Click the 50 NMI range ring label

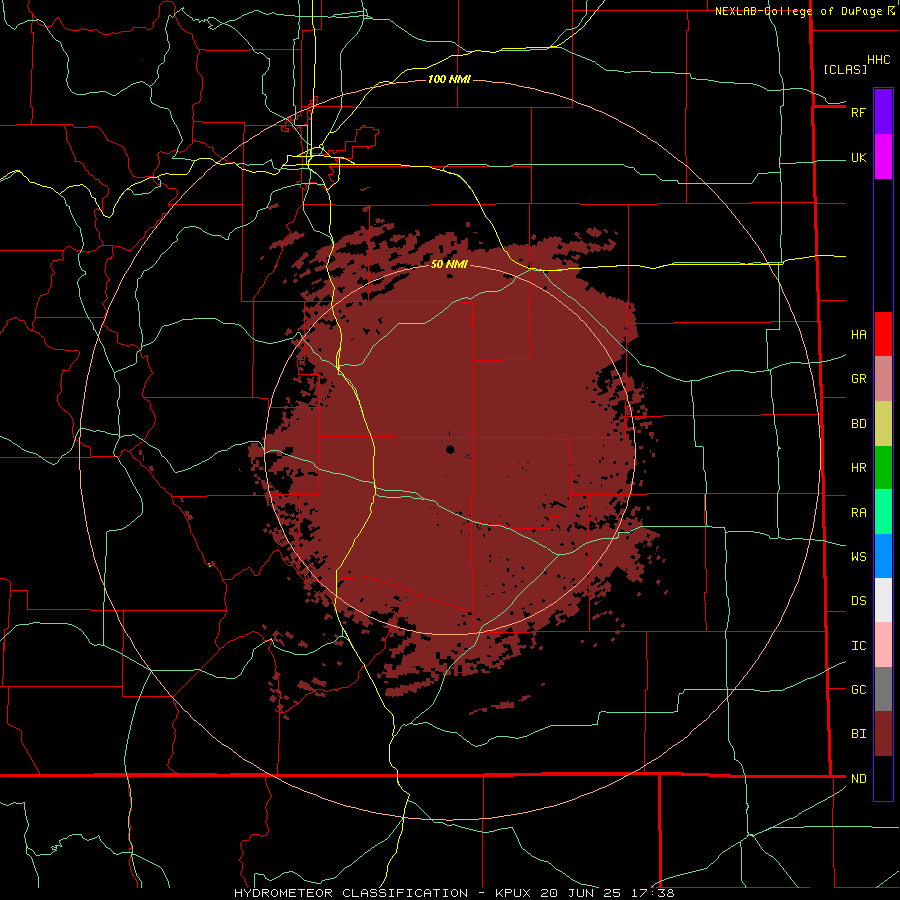pos(449,264)
